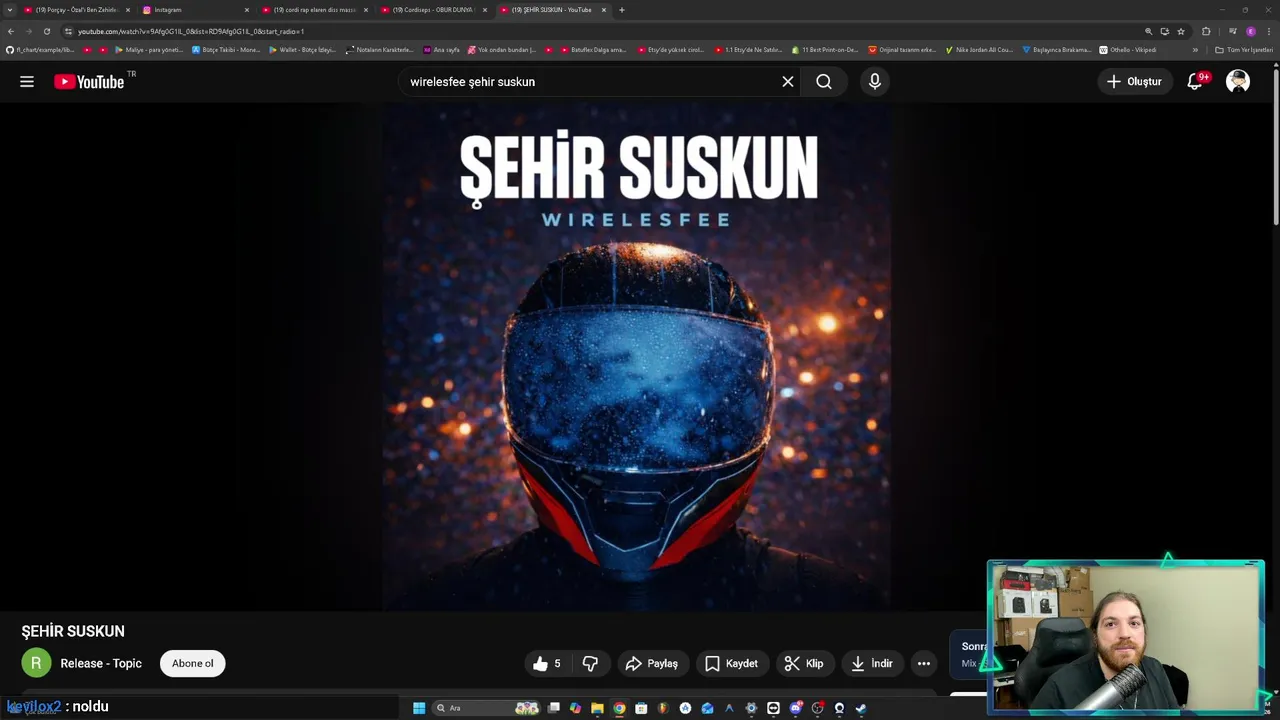Dislike the video with thumbs down
The image size is (1280, 720).
click(590, 663)
